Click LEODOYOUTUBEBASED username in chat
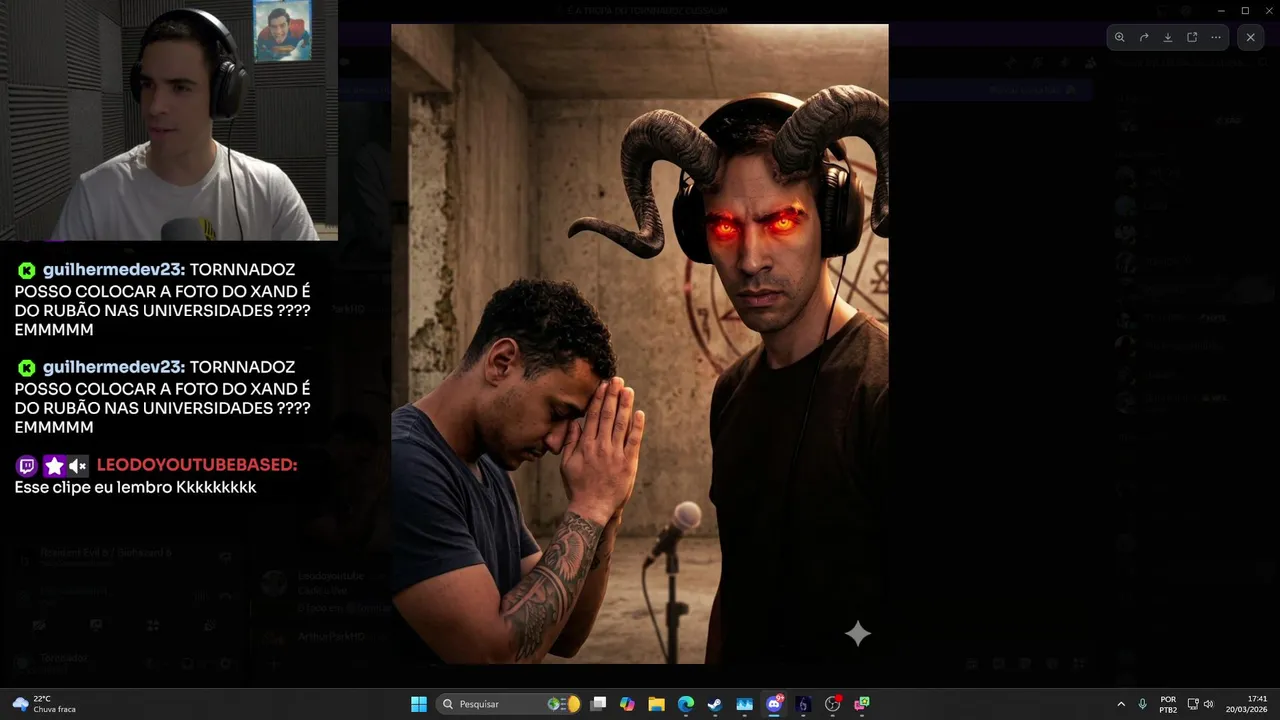This screenshot has height=720, width=1280. pyautogui.click(x=197, y=465)
